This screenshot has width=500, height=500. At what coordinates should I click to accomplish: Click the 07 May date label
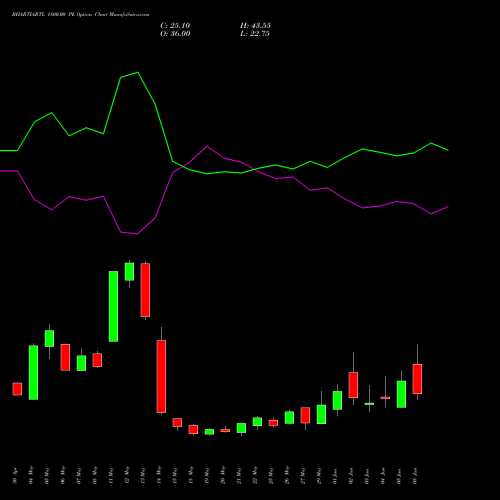click(79, 476)
